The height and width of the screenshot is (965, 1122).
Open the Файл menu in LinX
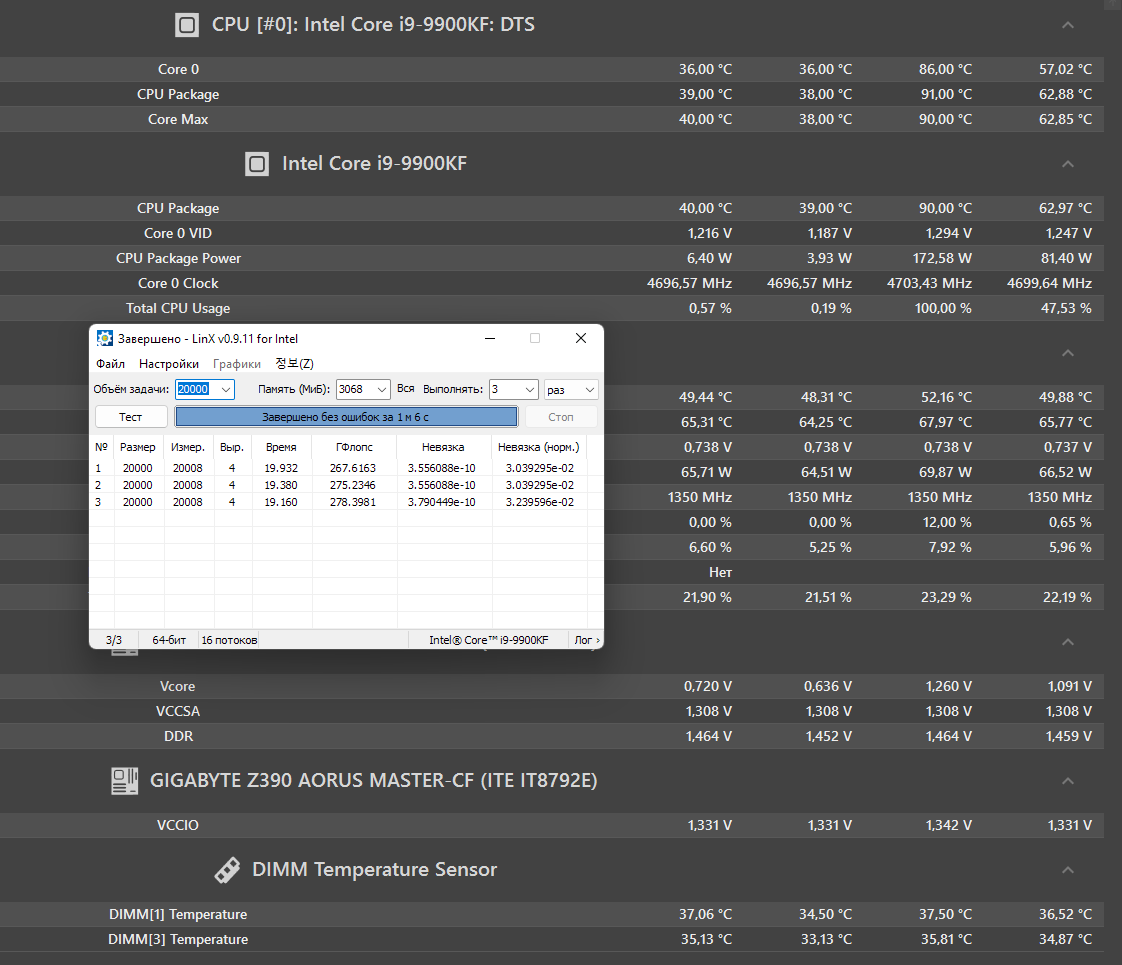(110, 363)
